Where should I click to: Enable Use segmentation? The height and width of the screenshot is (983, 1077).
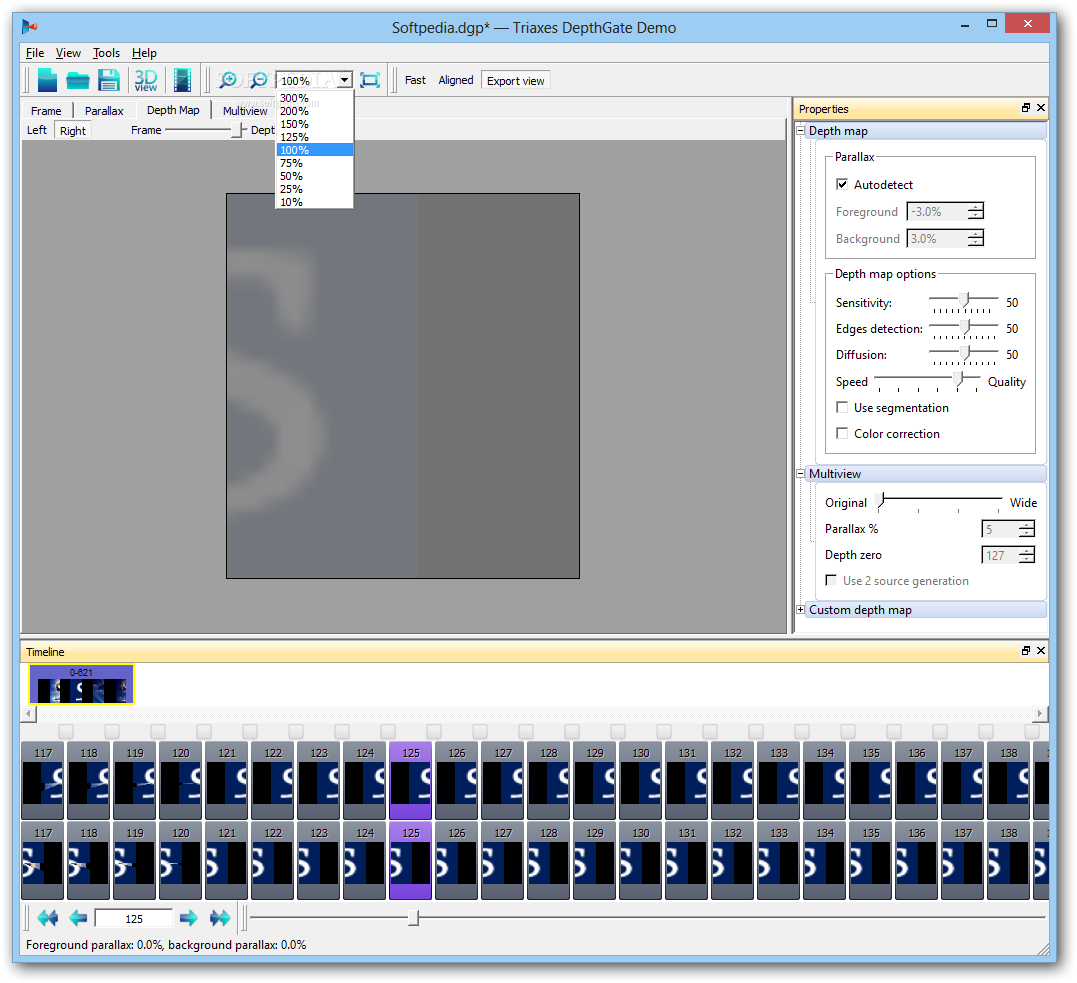tap(841, 407)
